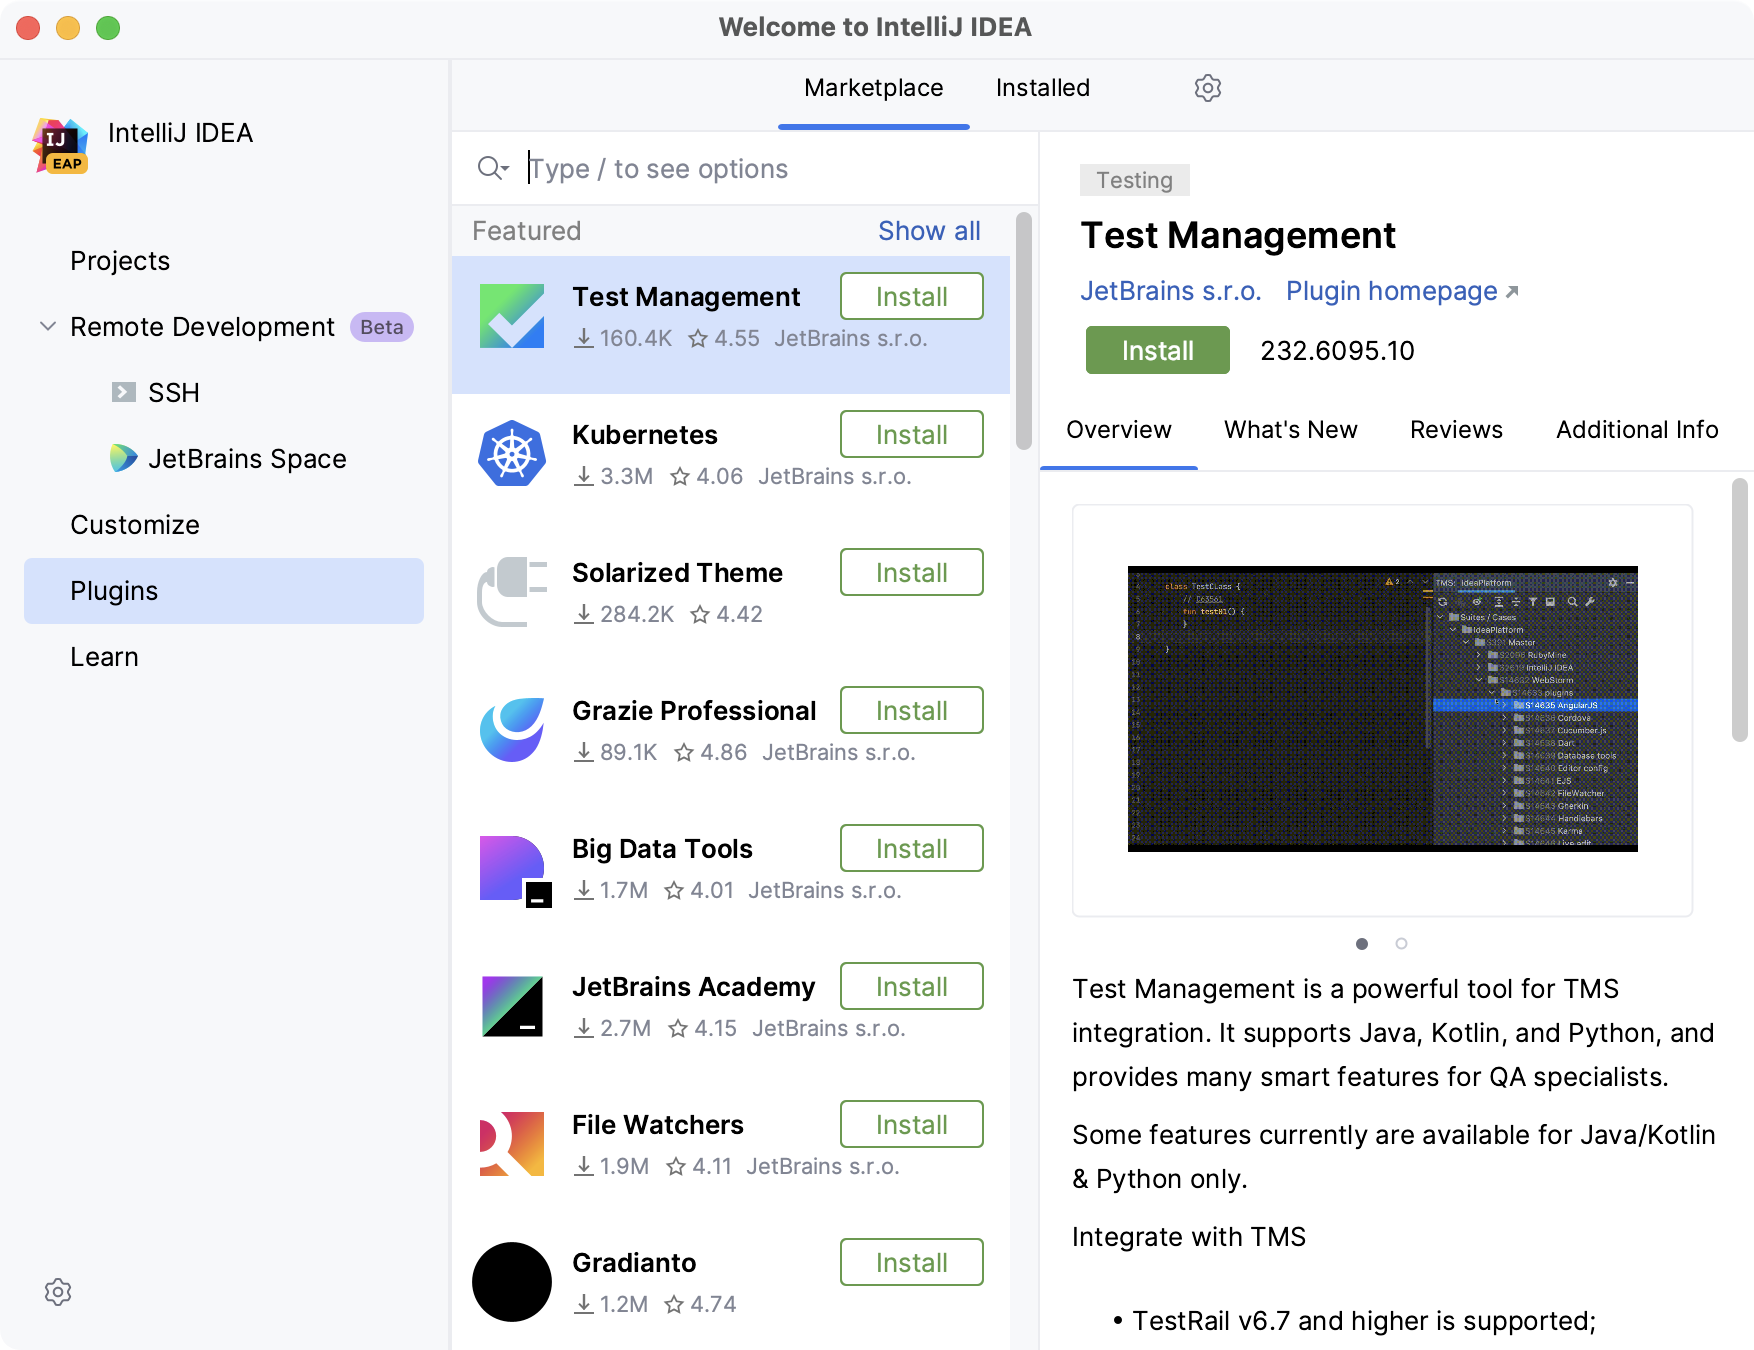
Task: Install the Solarized Theme plugin
Action: click(912, 572)
